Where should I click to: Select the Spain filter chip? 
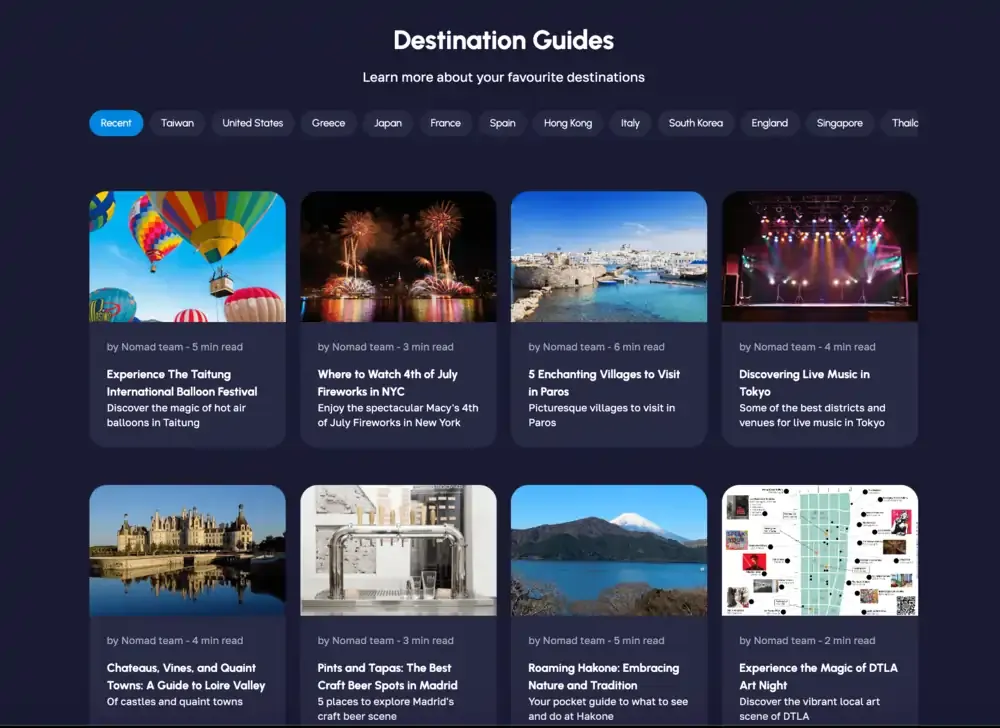coord(503,123)
